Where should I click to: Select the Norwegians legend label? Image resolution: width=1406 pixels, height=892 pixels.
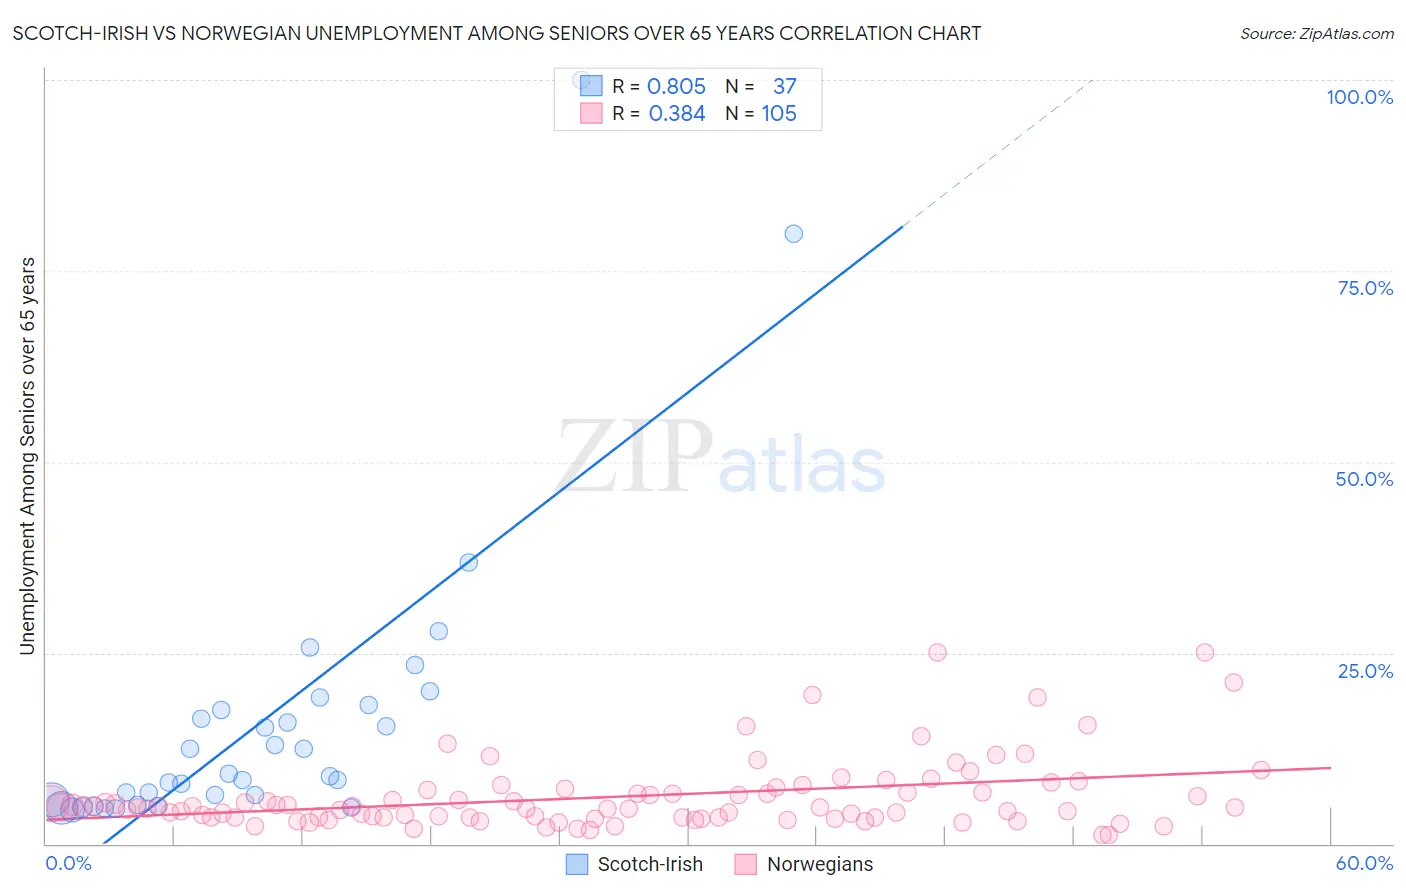tap(820, 864)
